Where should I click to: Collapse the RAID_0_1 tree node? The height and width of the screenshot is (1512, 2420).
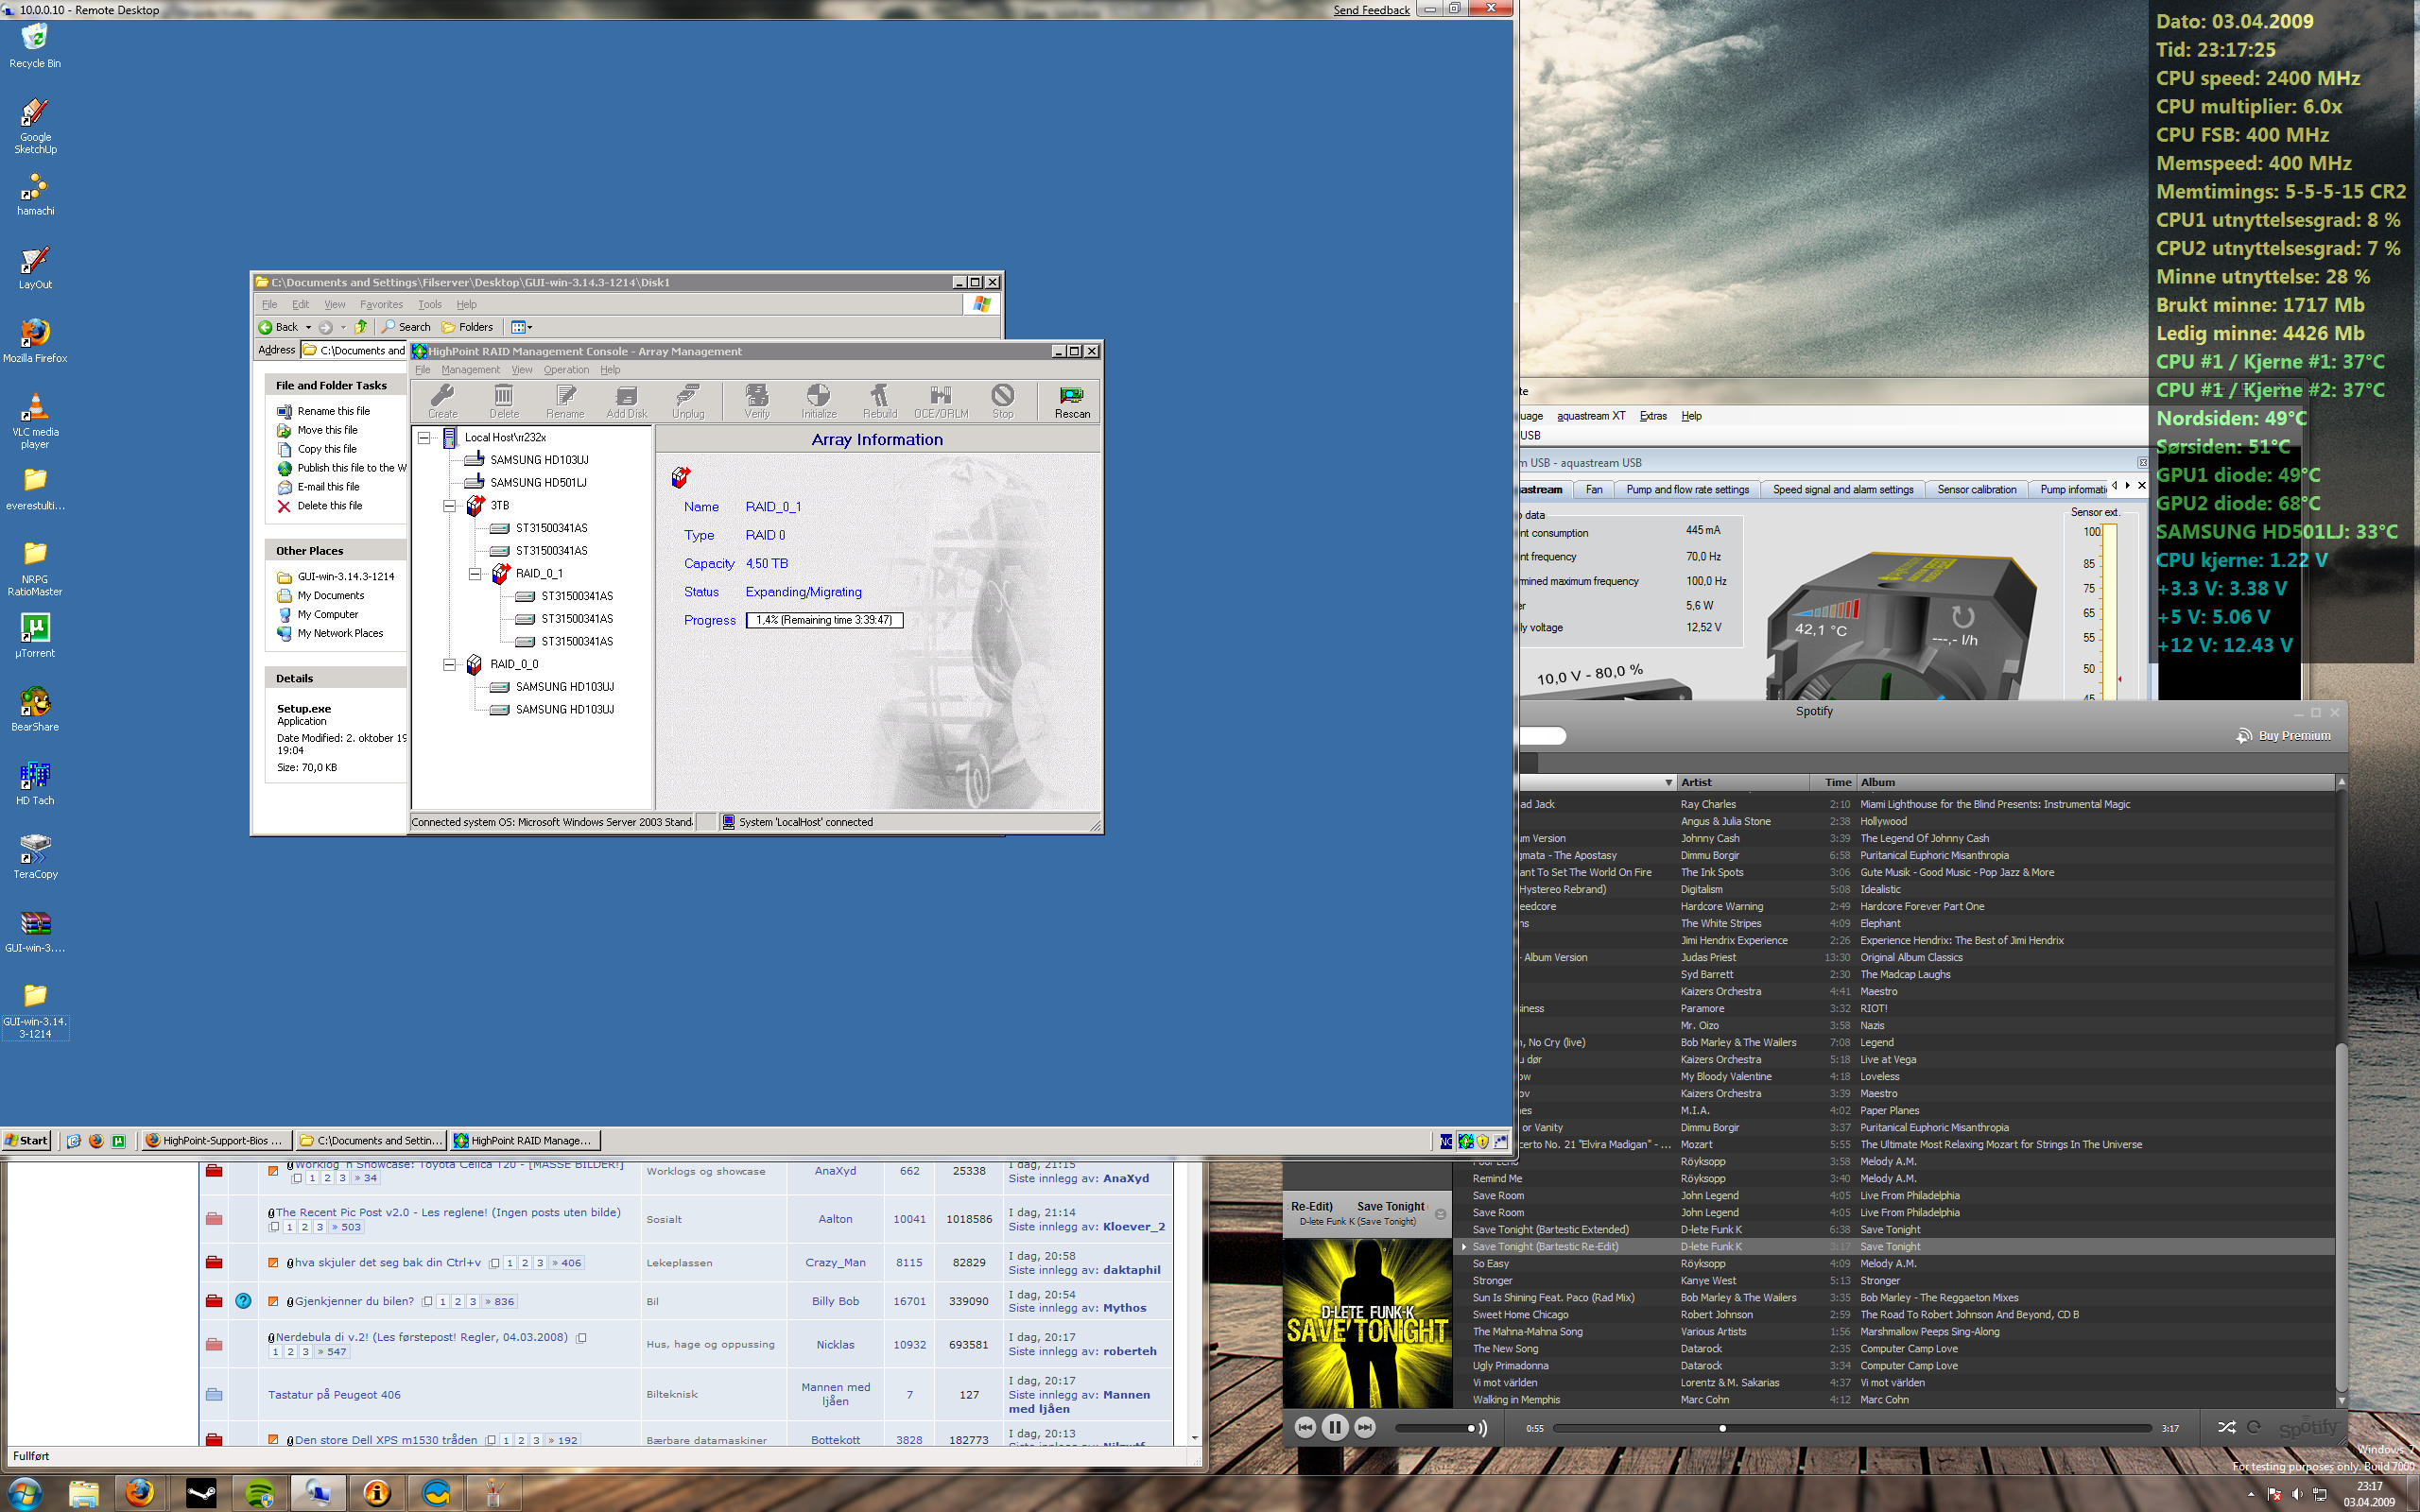pos(475,574)
